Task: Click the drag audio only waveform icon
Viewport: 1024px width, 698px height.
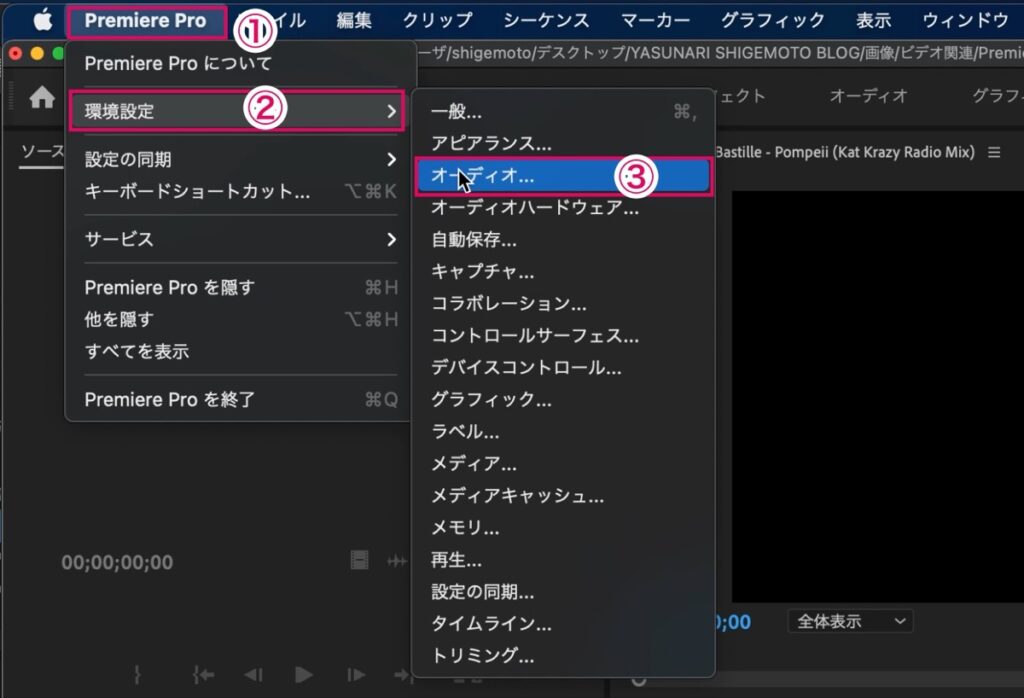Action: click(x=397, y=561)
